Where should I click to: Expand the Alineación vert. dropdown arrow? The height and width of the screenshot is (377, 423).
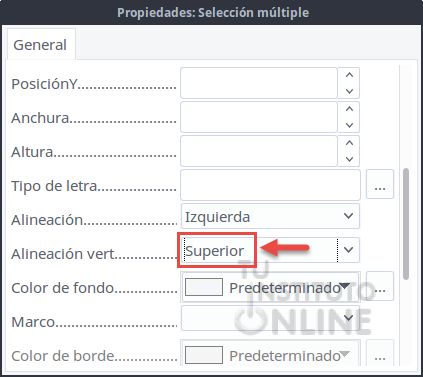click(x=348, y=250)
